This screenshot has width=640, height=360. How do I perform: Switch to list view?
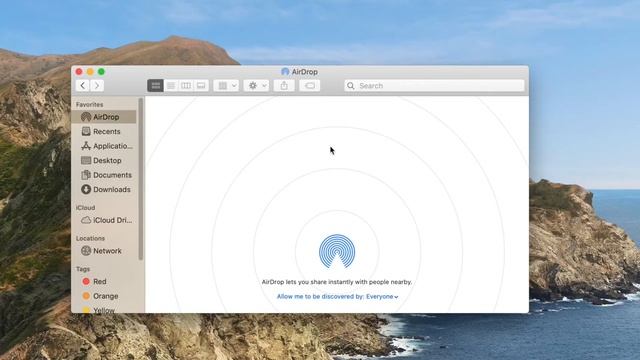click(171, 85)
